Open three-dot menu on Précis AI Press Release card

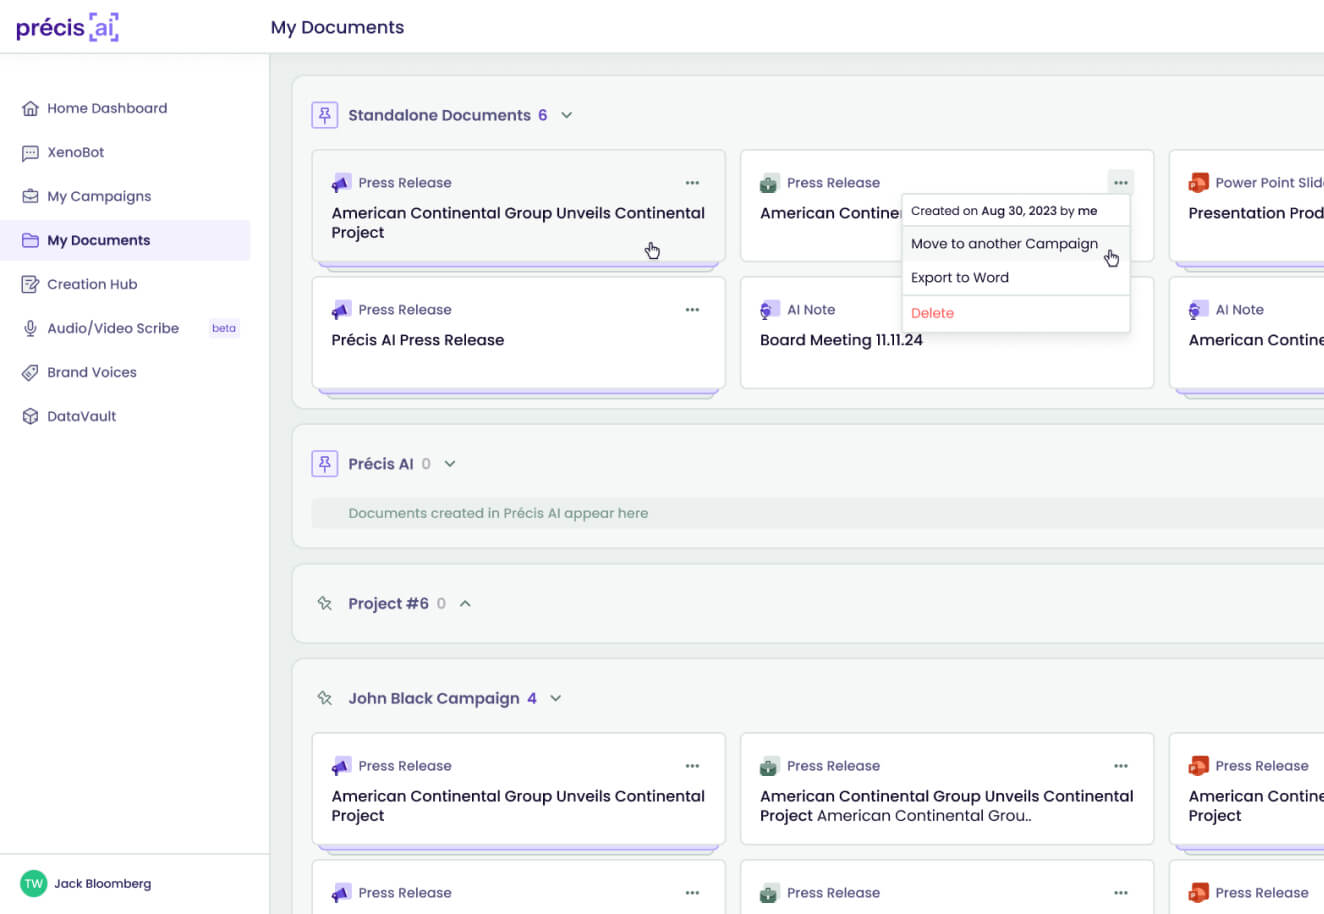692,310
